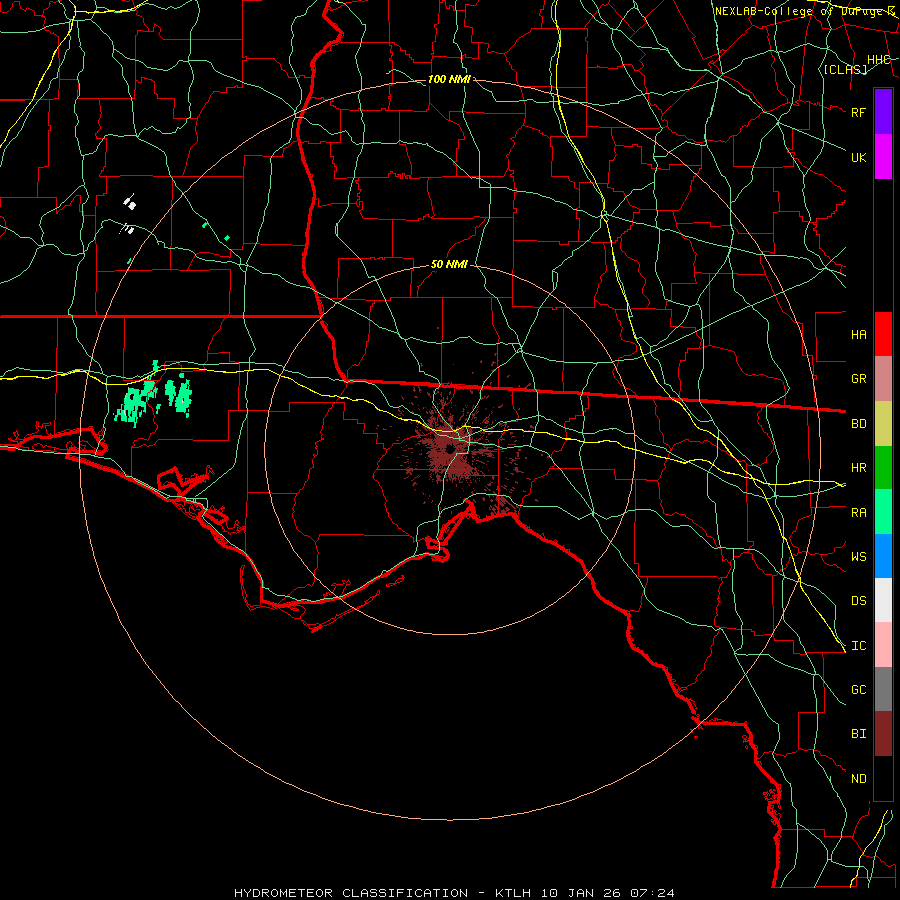Click the "ND" legend label
This screenshot has height=900, width=900.
point(859,779)
